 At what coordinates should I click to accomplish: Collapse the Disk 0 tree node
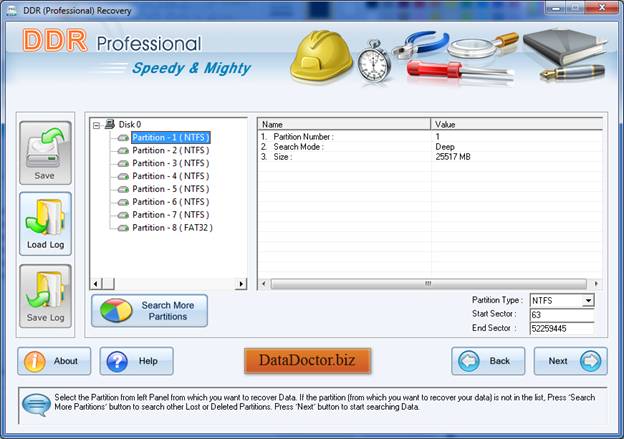click(96, 125)
